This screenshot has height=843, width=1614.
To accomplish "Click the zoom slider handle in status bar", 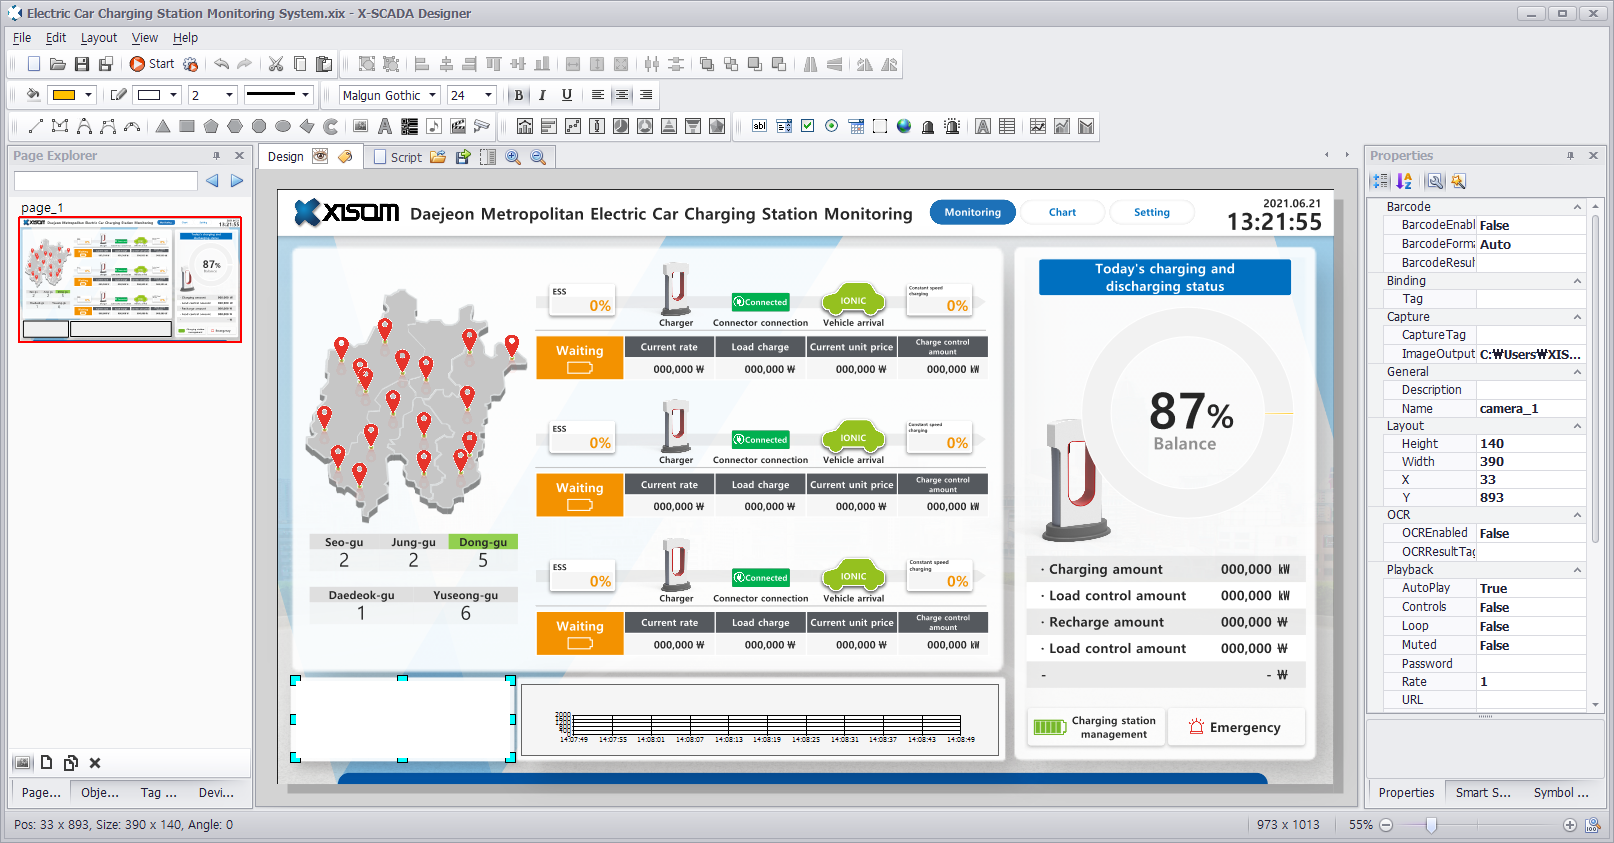I will pyautogui.click(x=1431, y=825).
